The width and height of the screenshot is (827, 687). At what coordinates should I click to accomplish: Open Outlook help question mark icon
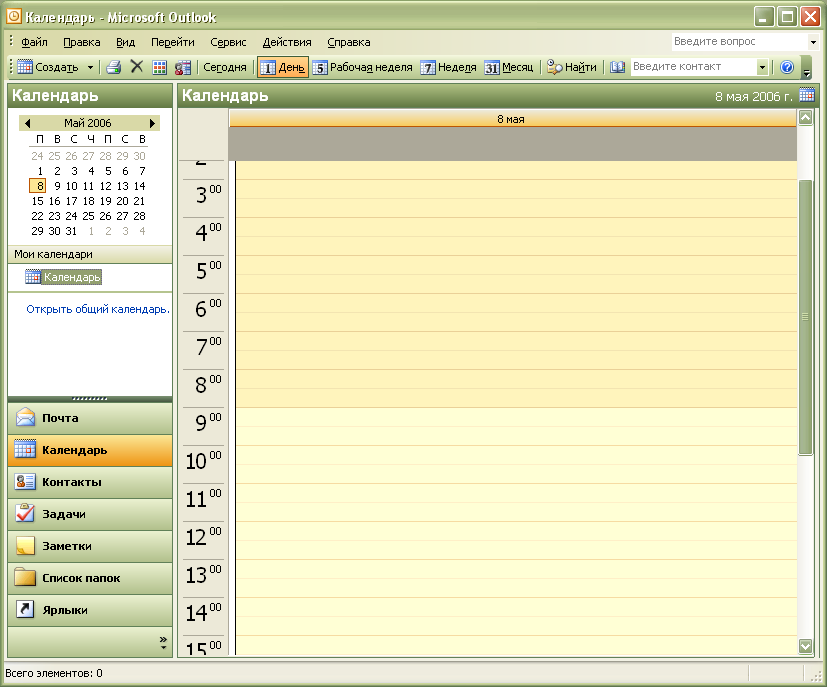click(787, 67)
